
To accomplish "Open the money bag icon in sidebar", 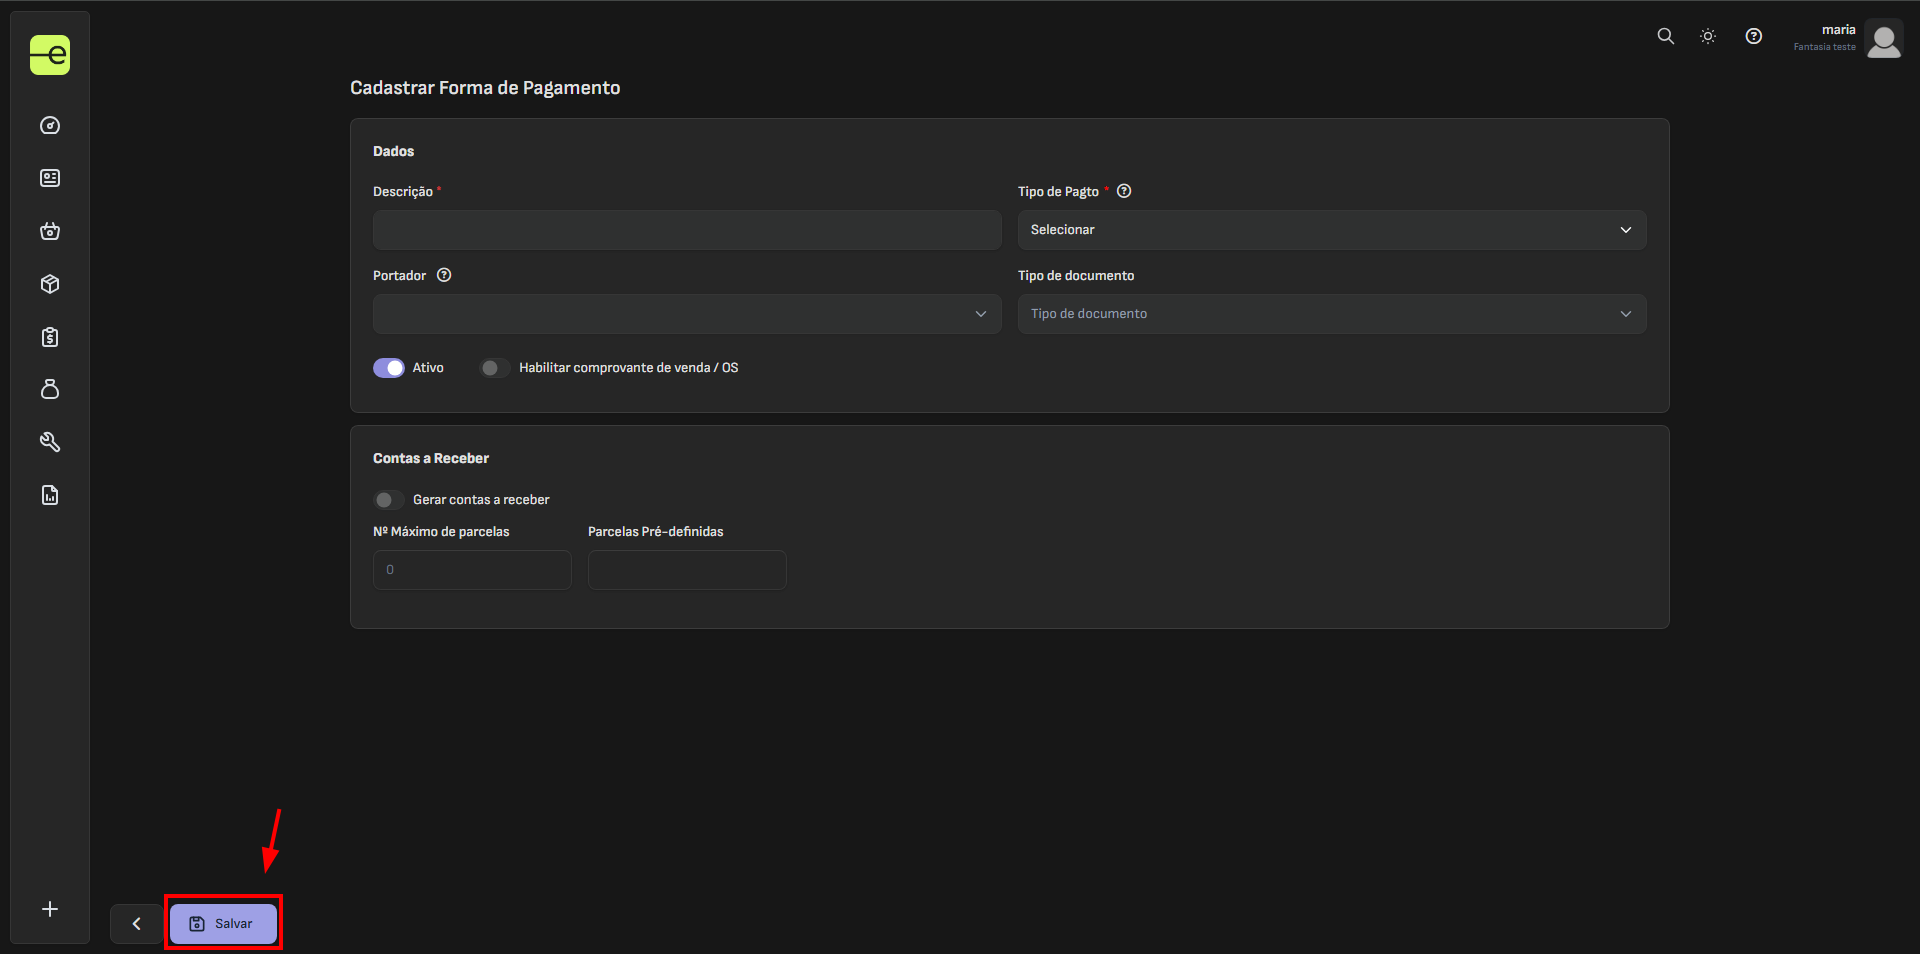I will click(50, 389).
